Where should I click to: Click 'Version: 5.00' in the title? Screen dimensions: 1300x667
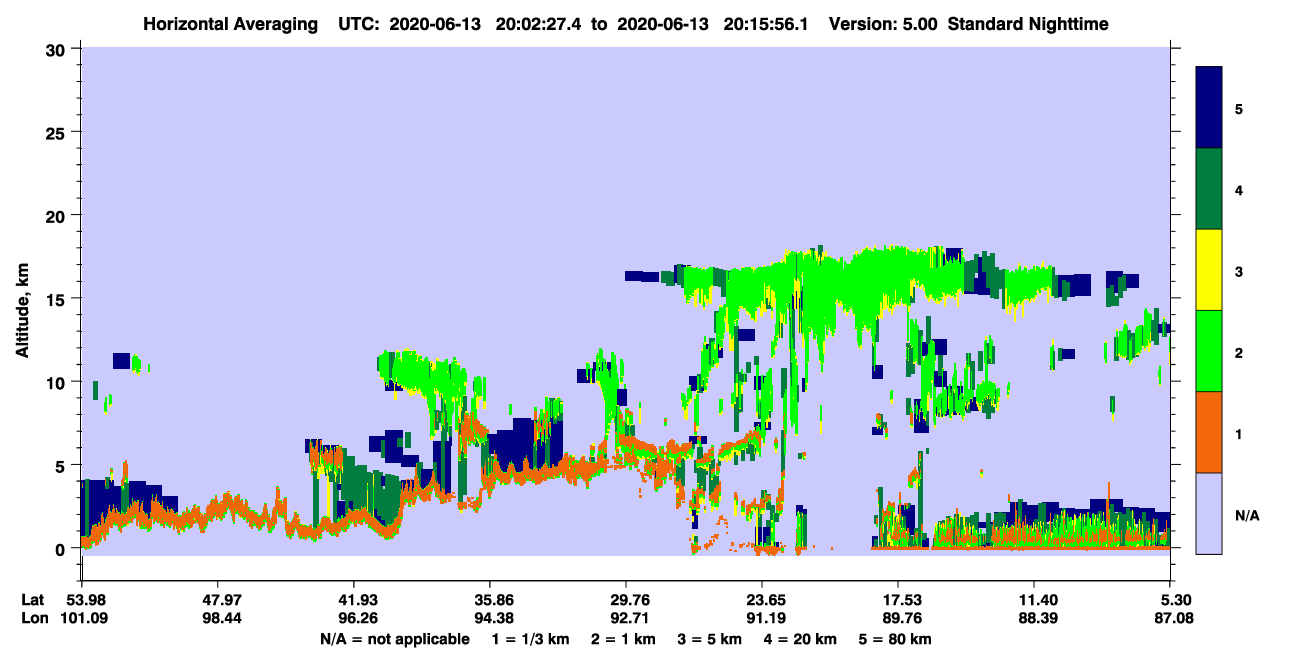coord(883,23)
